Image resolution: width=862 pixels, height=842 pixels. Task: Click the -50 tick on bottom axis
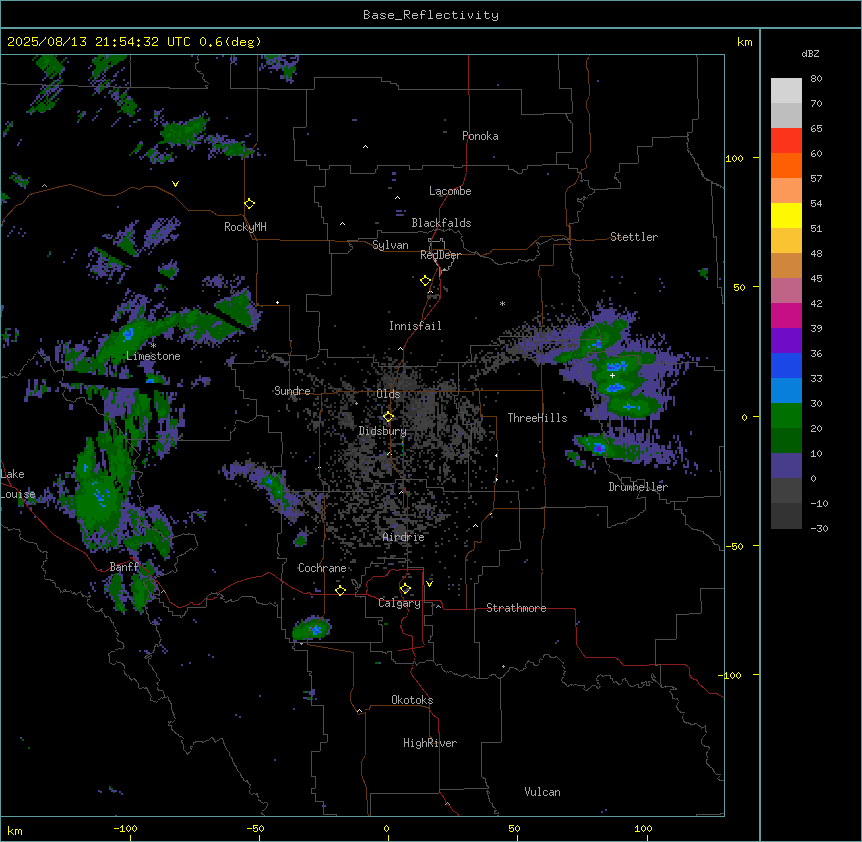[x=255, y=828]
